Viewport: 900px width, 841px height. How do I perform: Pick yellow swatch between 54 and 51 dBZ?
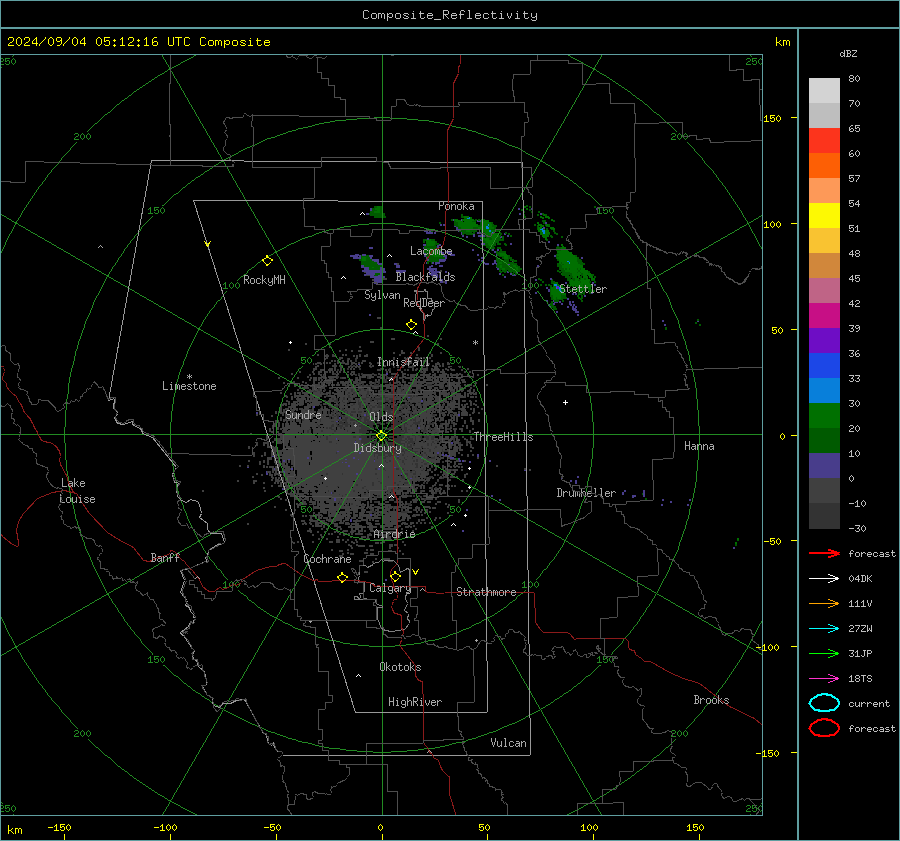[x=824, y=216]
